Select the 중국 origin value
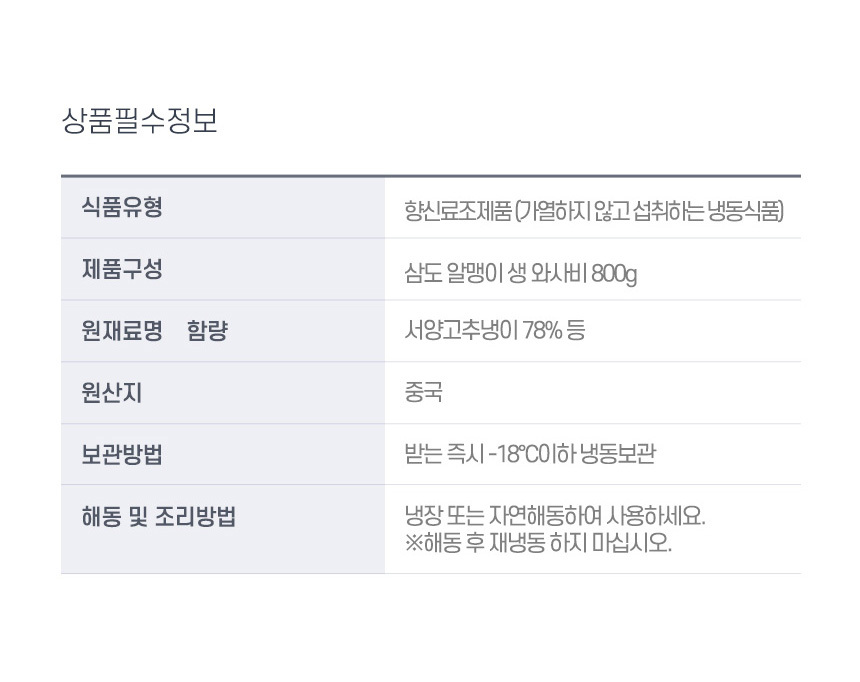Viewport: 860px width, 682px height. [423, 392]
